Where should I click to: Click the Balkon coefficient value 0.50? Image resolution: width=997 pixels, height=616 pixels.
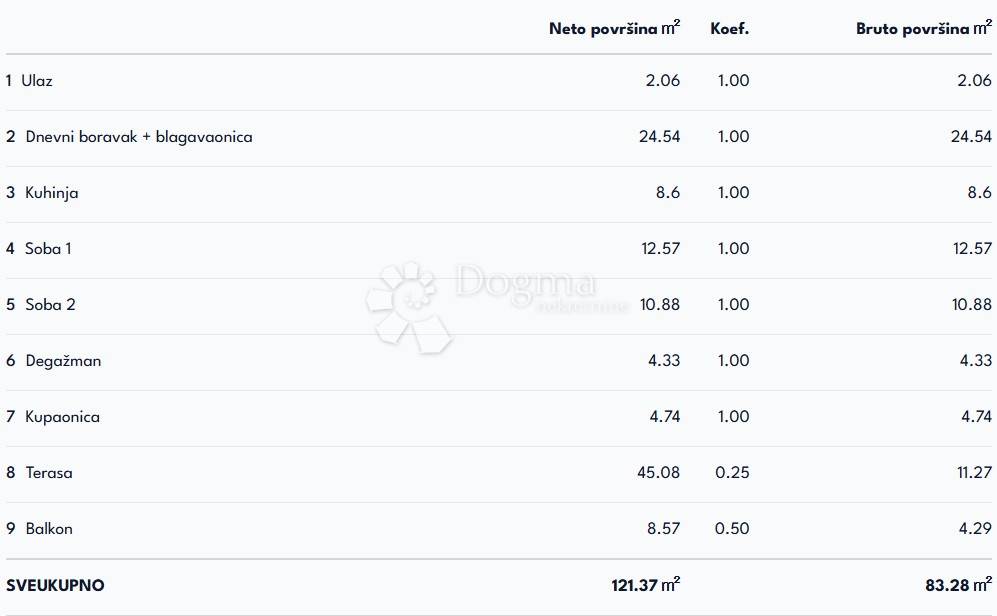click(x=733, y=529)
